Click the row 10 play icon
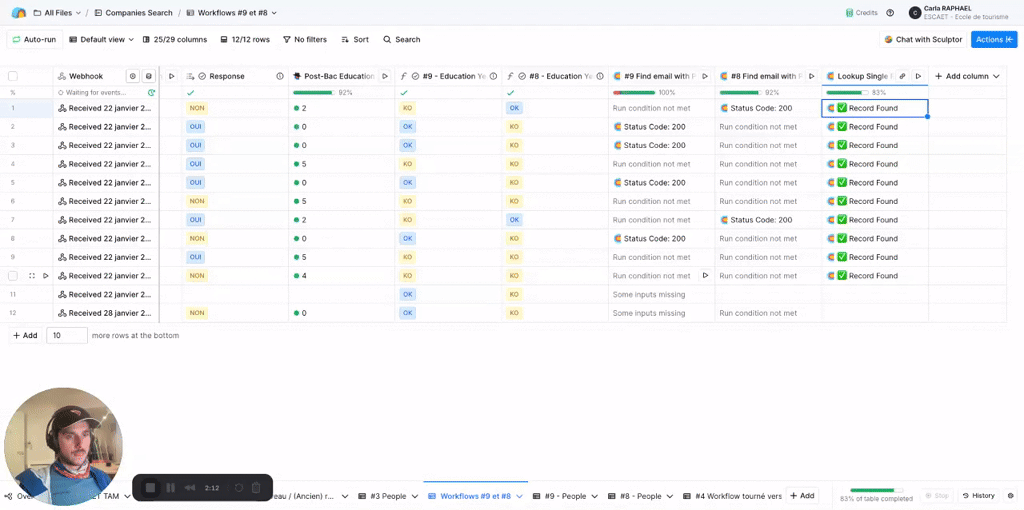The height and width of the screenshot is (510, 1024). [45, 276]
